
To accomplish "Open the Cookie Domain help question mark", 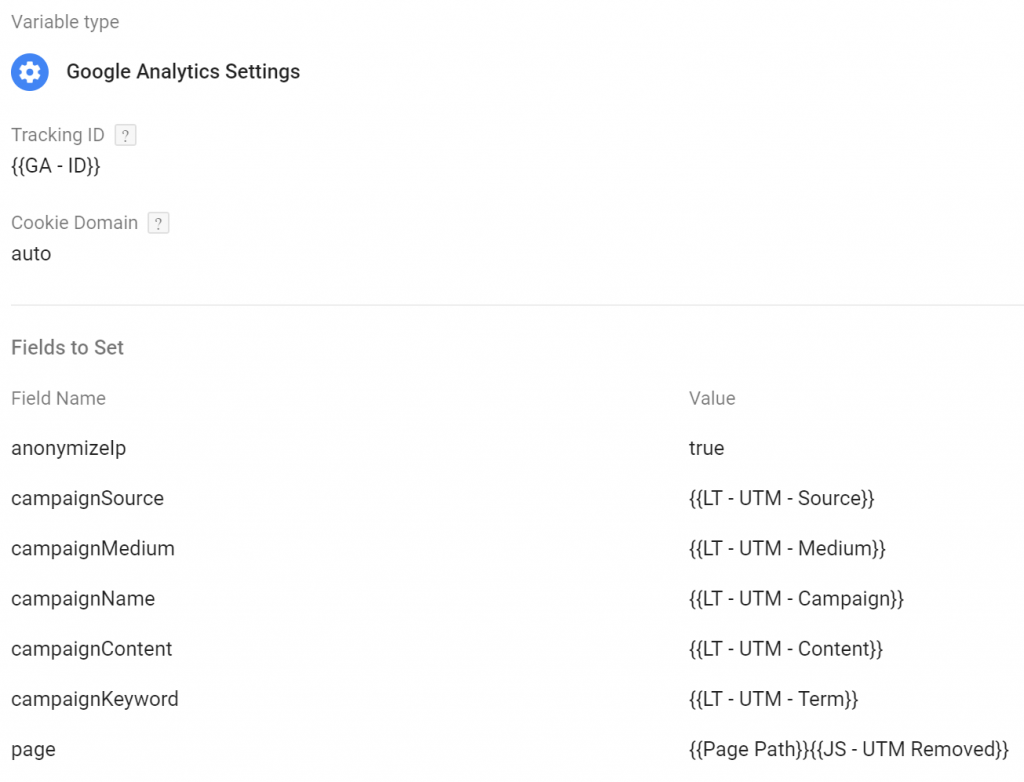I will (x=159, y=223).
